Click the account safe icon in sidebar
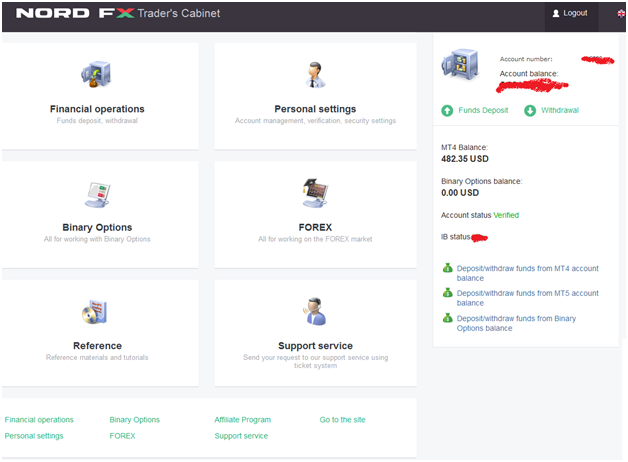Viewport: 628px width, 462px height. 460,64
